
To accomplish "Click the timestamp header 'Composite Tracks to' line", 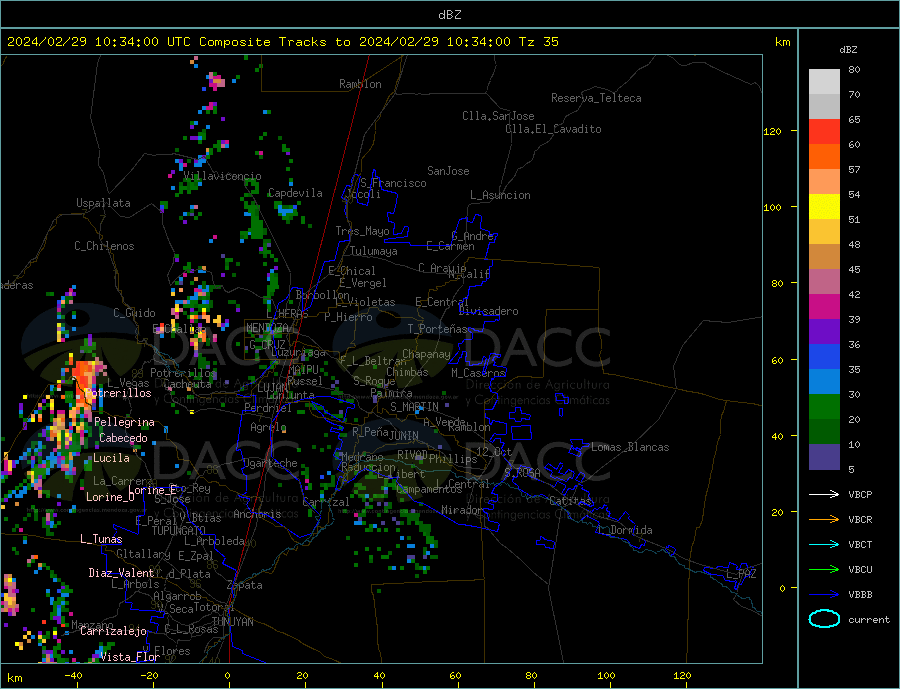I will pos(281,42).
